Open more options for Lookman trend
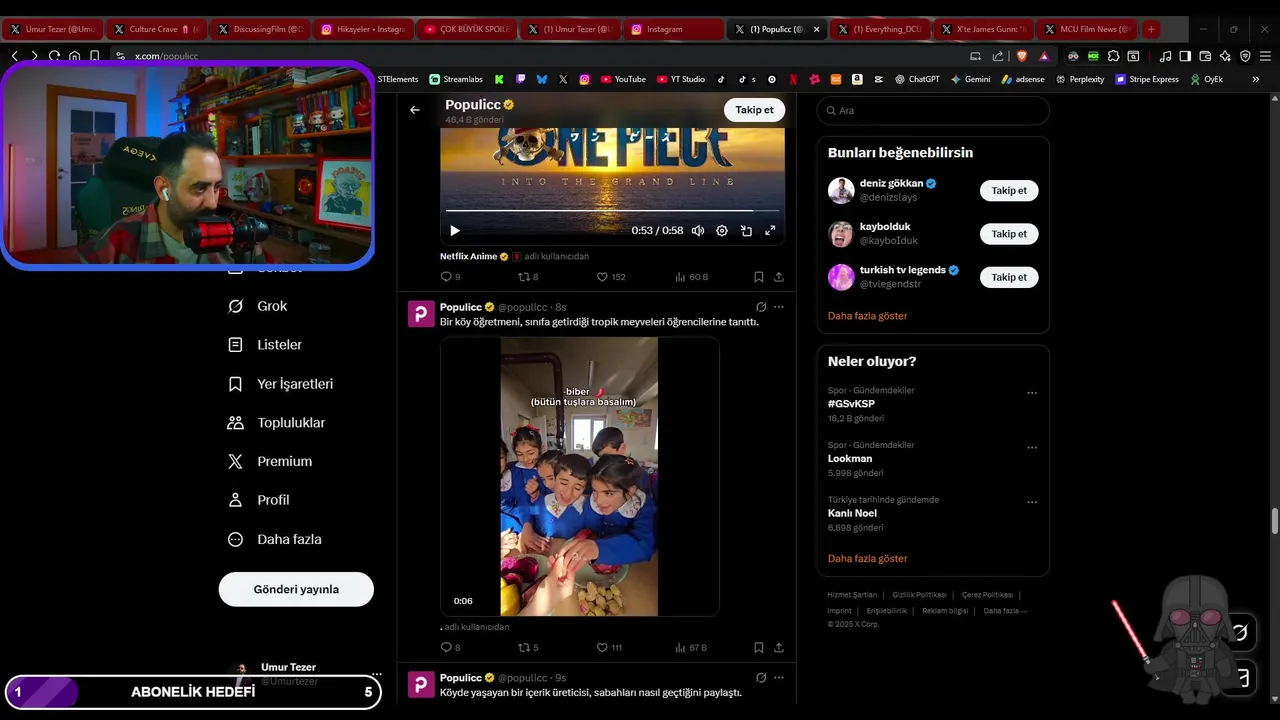The height and width of the screenshot is (720, 1280). click(1032, 448)
